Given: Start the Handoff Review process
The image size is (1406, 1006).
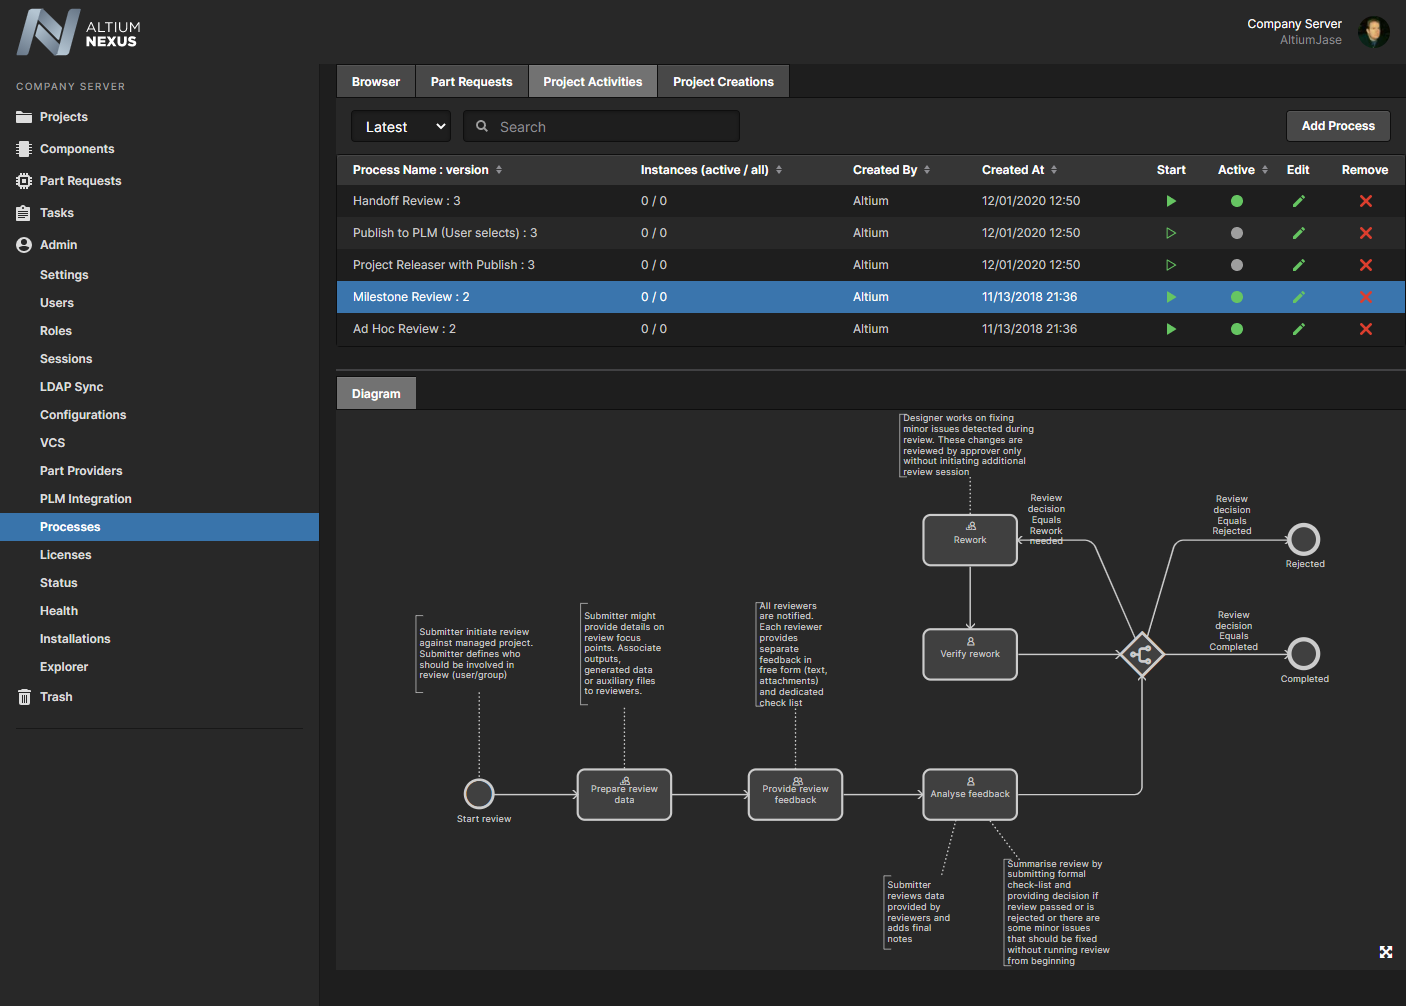Looking at the screenshot, I should click(1171, 201).
